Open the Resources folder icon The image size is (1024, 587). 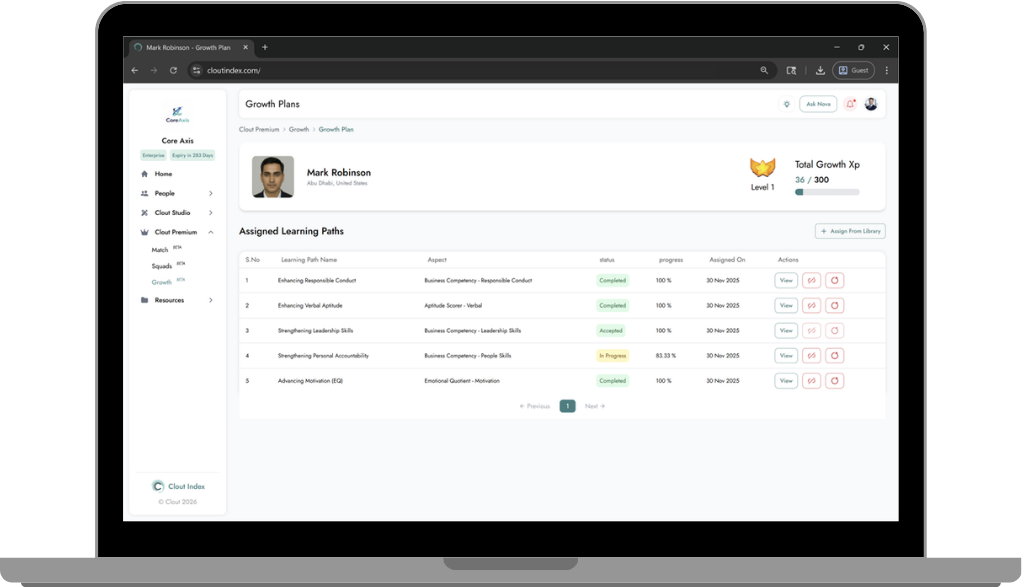(x=144, y=299)
